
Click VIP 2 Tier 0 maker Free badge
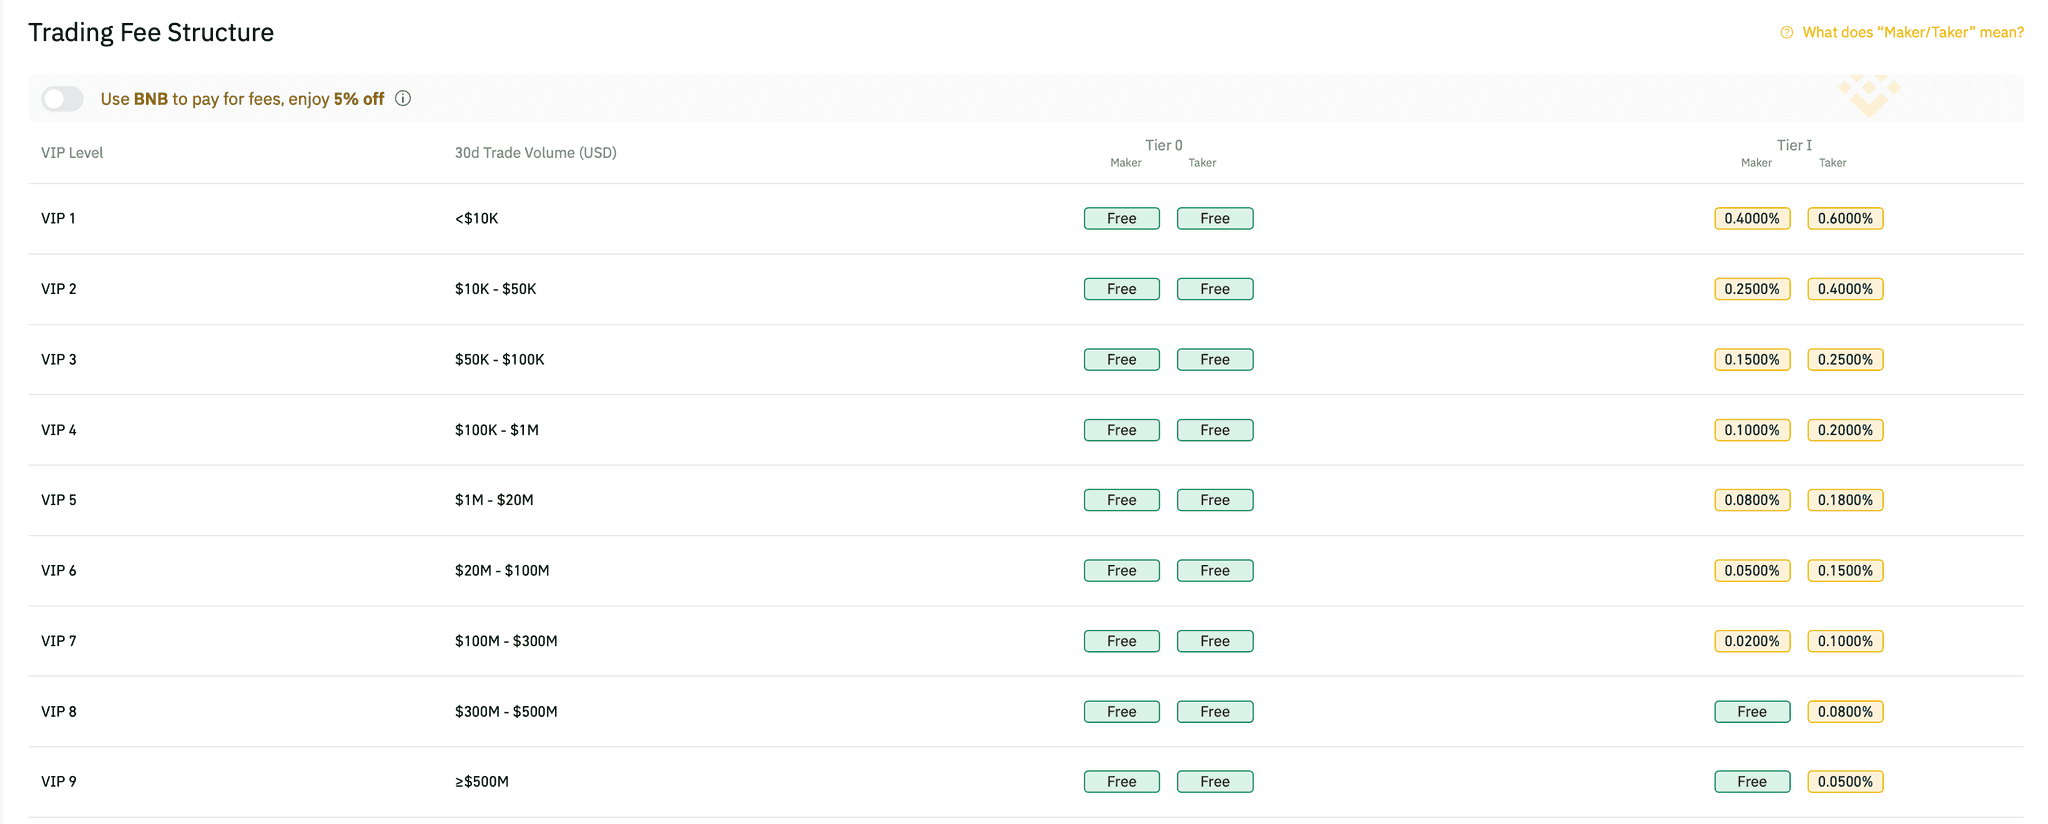click(1121, 289)
